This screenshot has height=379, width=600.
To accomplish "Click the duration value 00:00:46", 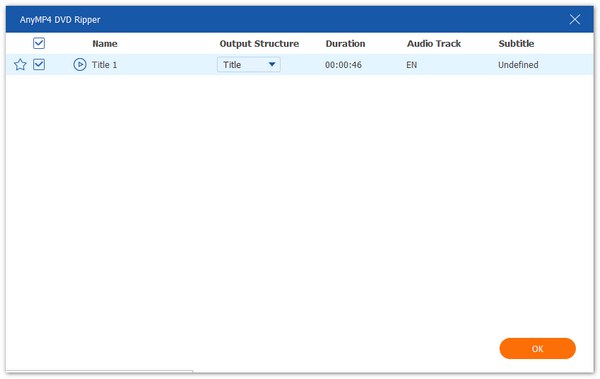I will 343,65.
